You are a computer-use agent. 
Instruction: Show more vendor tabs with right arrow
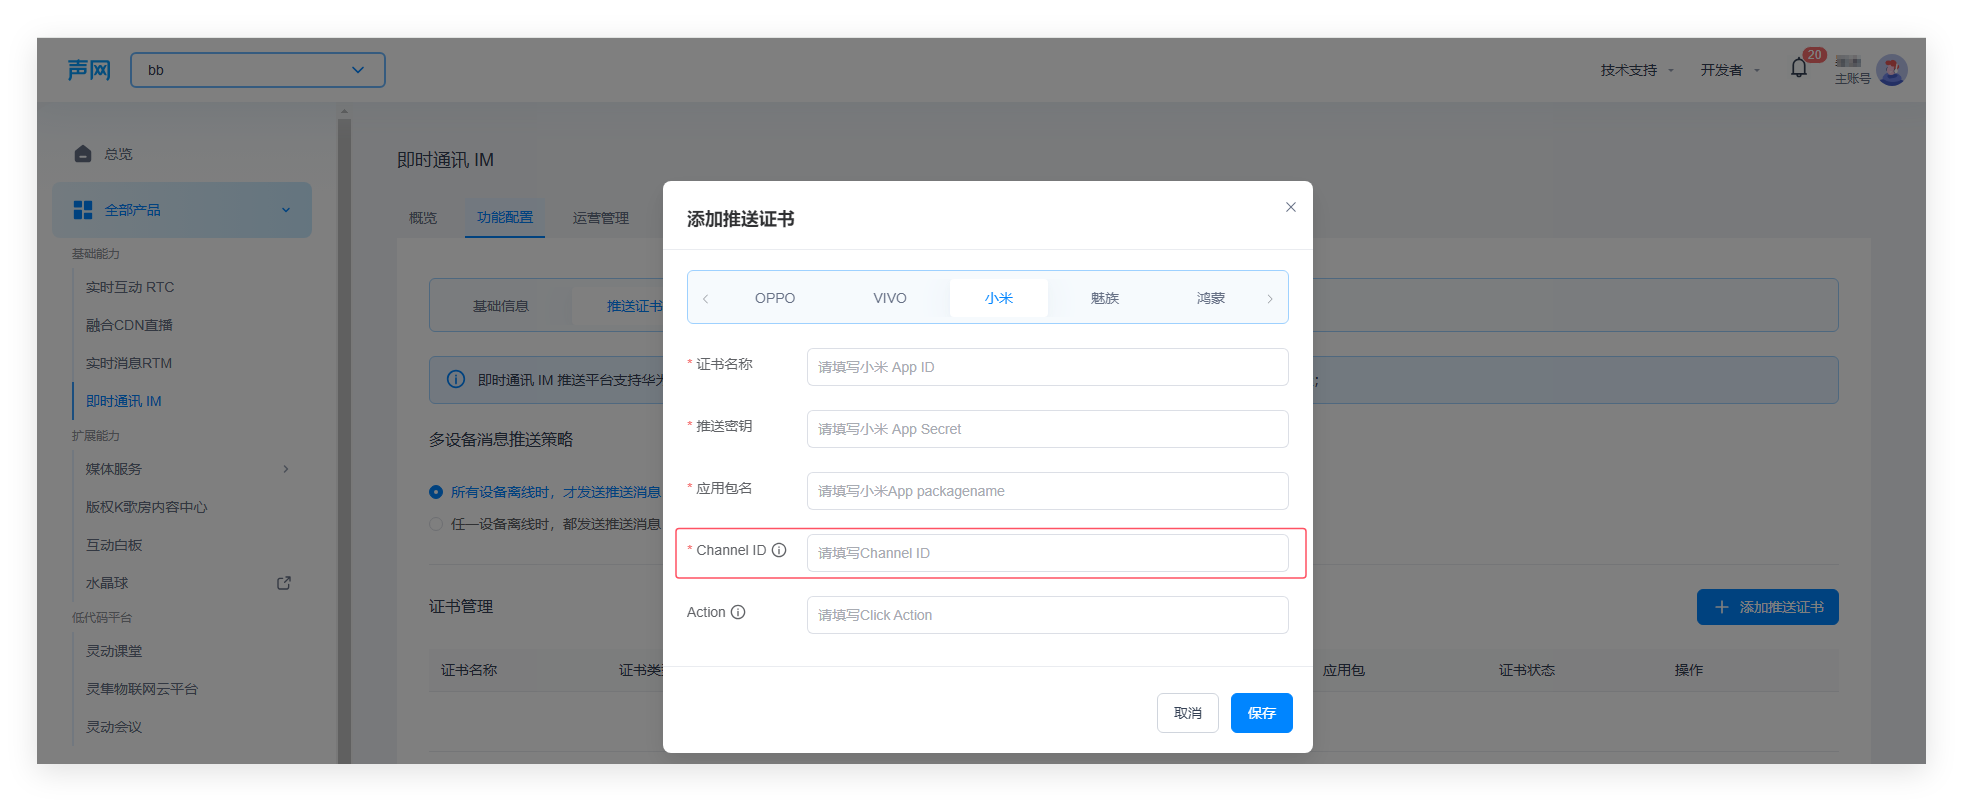[x=1270, y=299]
